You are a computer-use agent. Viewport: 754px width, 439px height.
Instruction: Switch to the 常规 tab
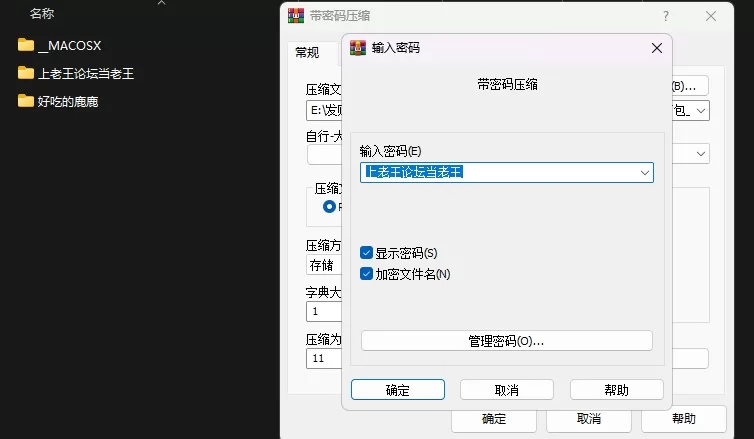click(x=307, y=52)
